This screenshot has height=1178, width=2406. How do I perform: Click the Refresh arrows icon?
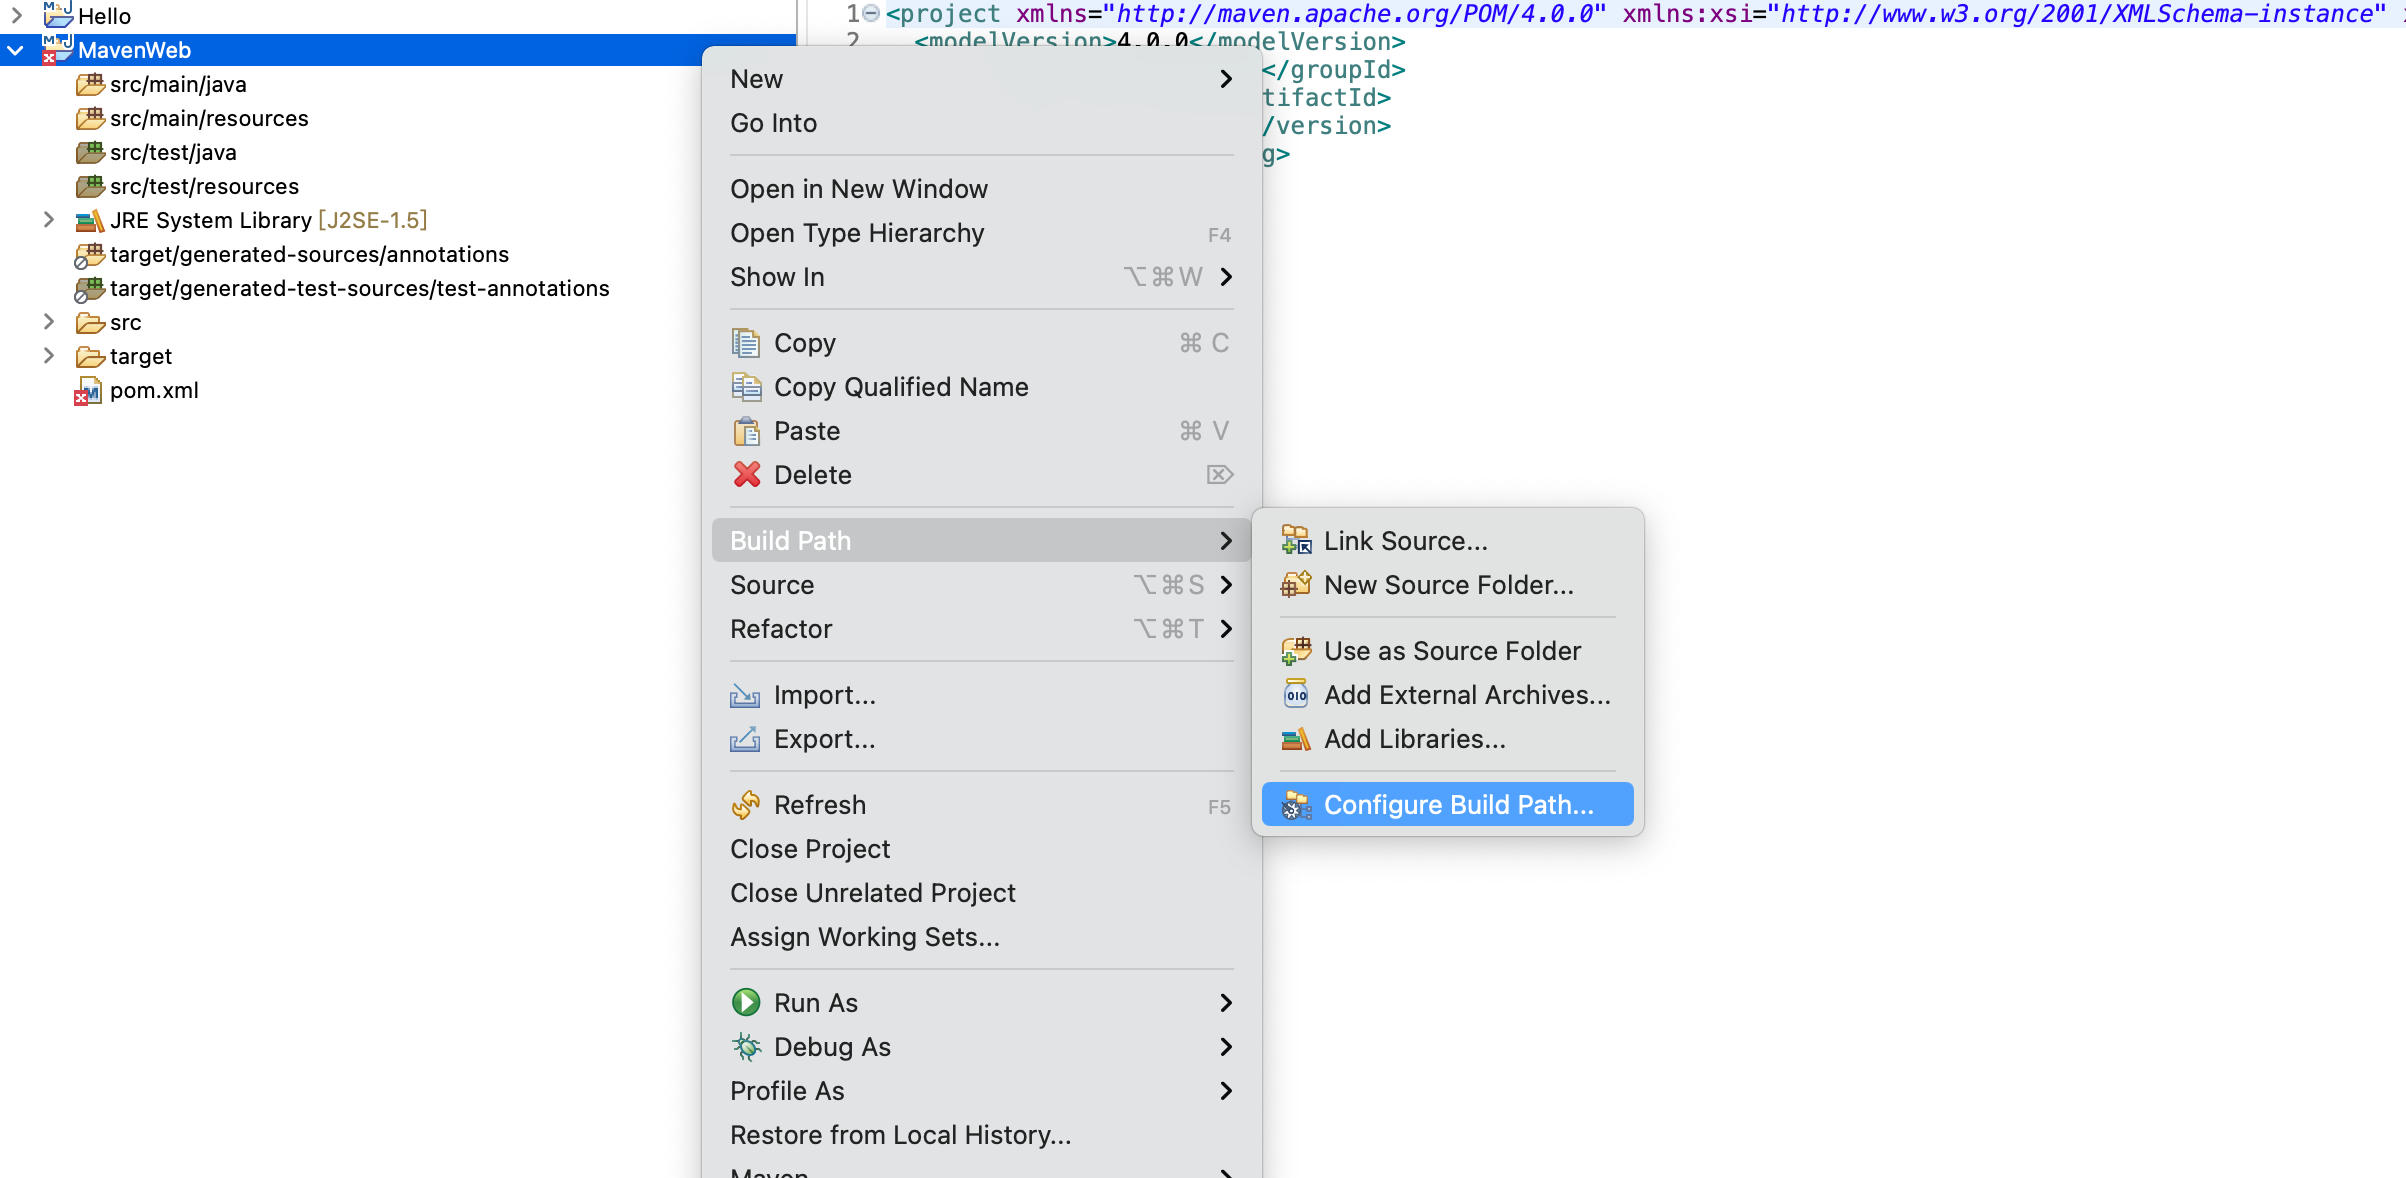click(x=746, y=805)
